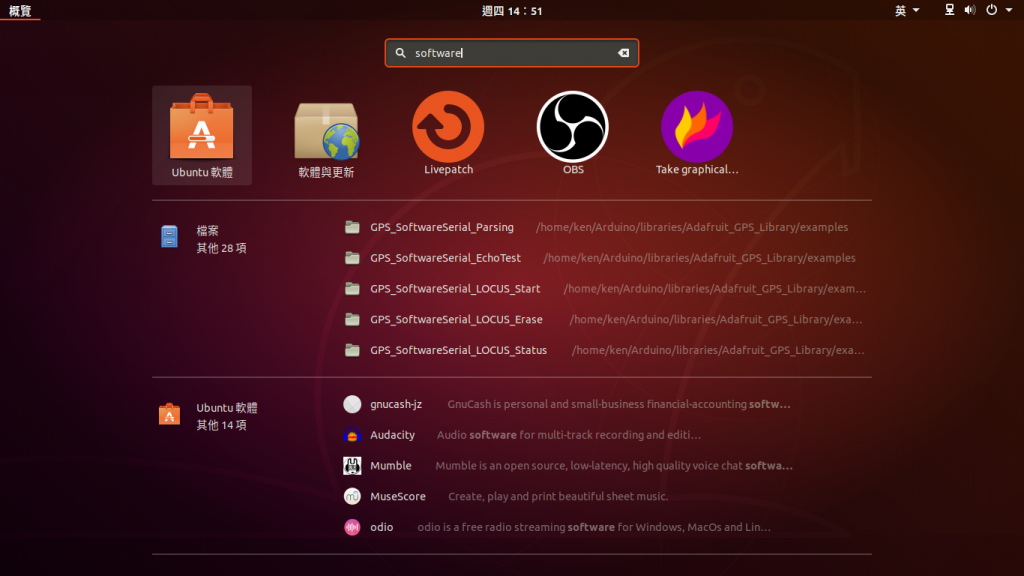Click folder icon for GPS_SoftwareSerial_LOCUS_Status
This screenshot has height=576, width=1024.
tap(352, 350)
